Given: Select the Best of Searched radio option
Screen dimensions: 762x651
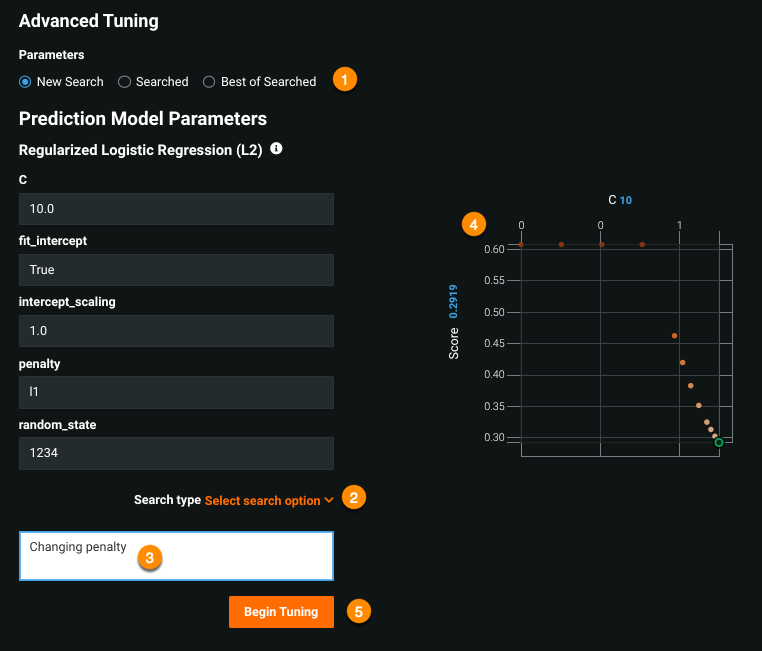Looking at the screenshot, I should coord(209,82).
